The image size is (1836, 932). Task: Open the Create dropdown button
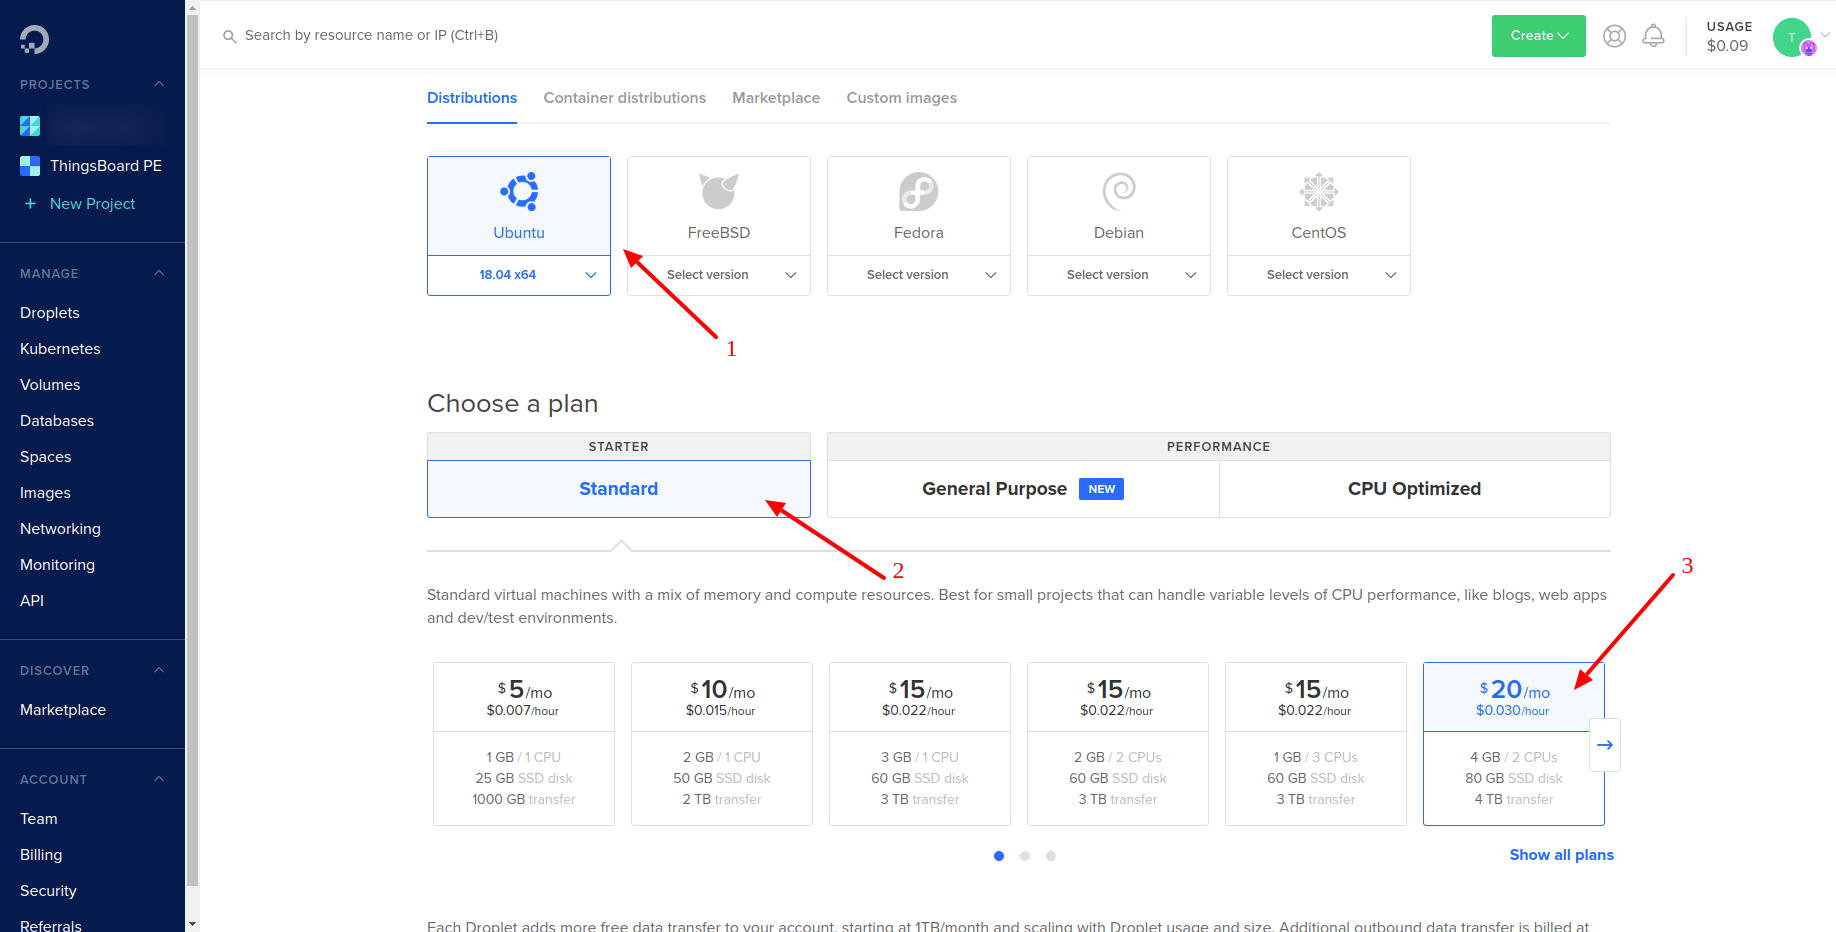(1539, 36)
